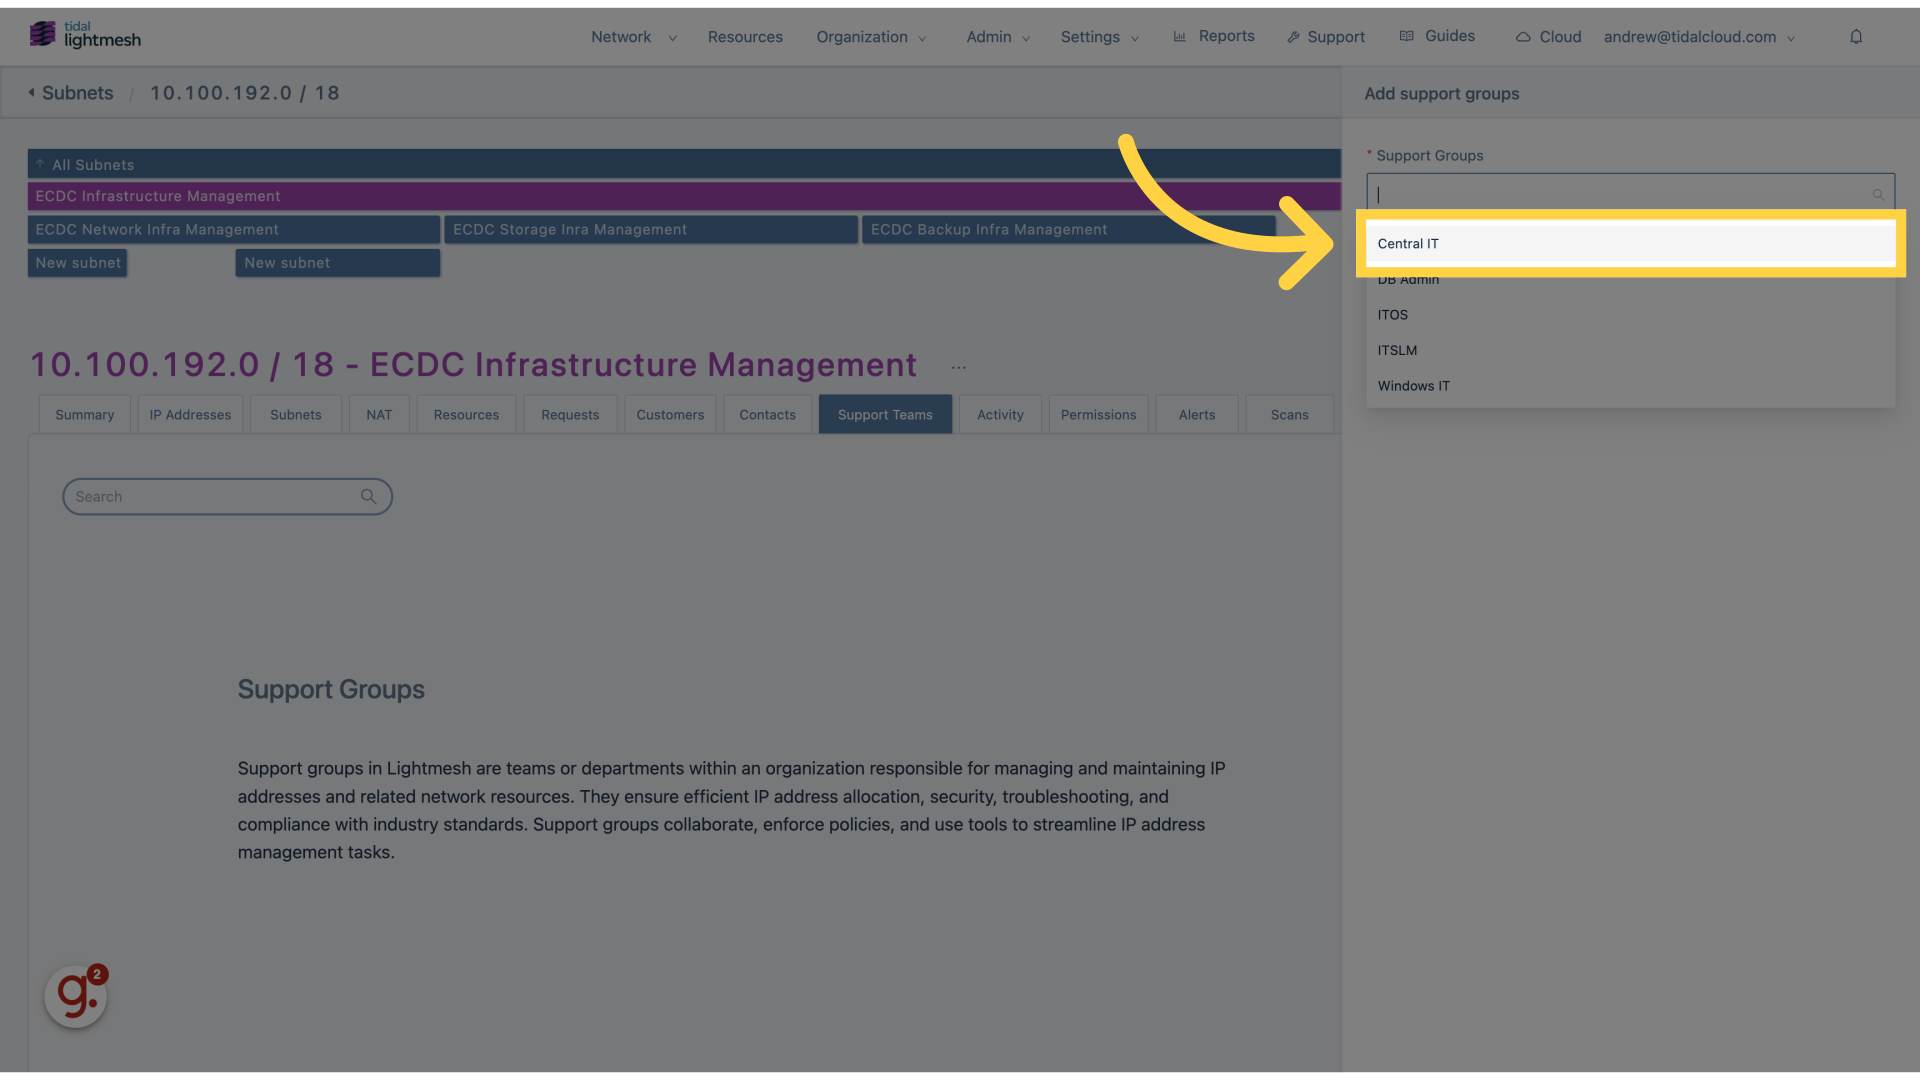Select the Support Teams tab
The width and height of the screenshot is (1920, 1080).
coord(885,415)
